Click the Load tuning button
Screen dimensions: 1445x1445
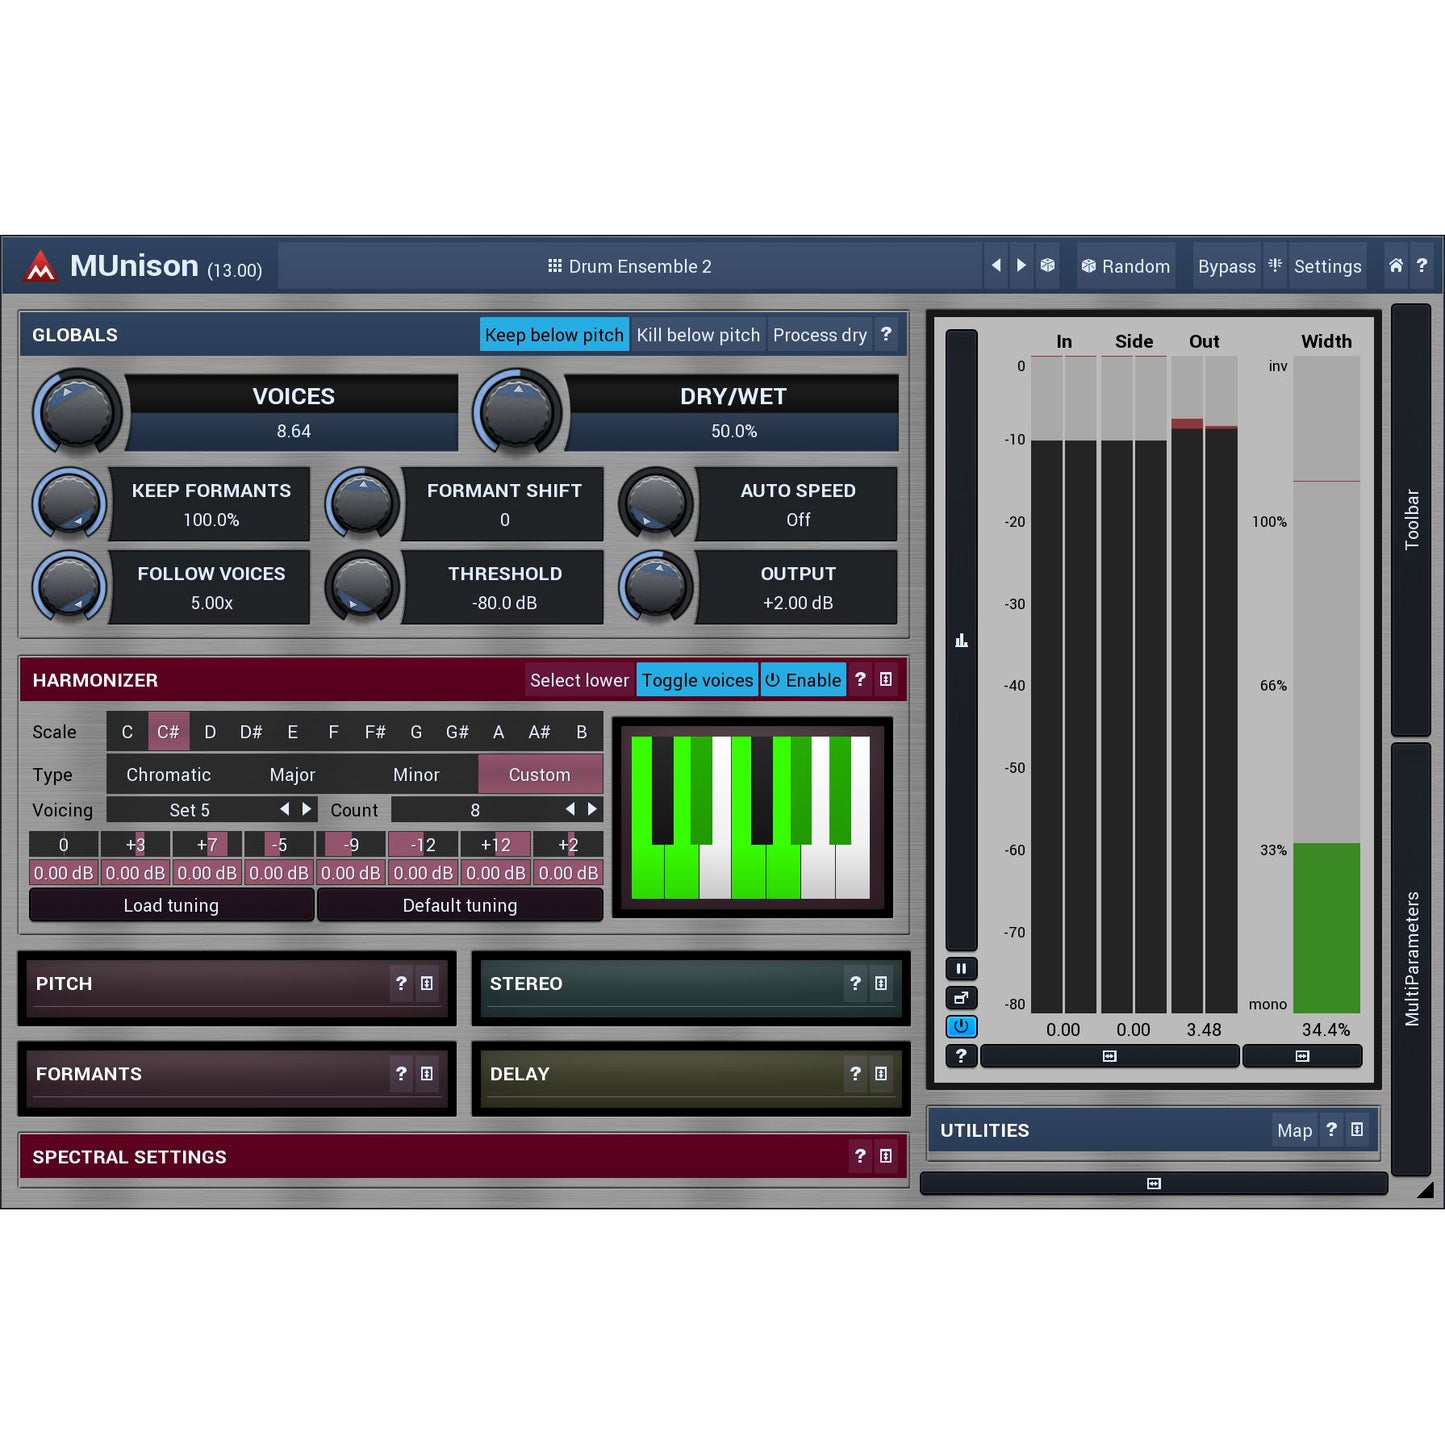pos(171,905)
